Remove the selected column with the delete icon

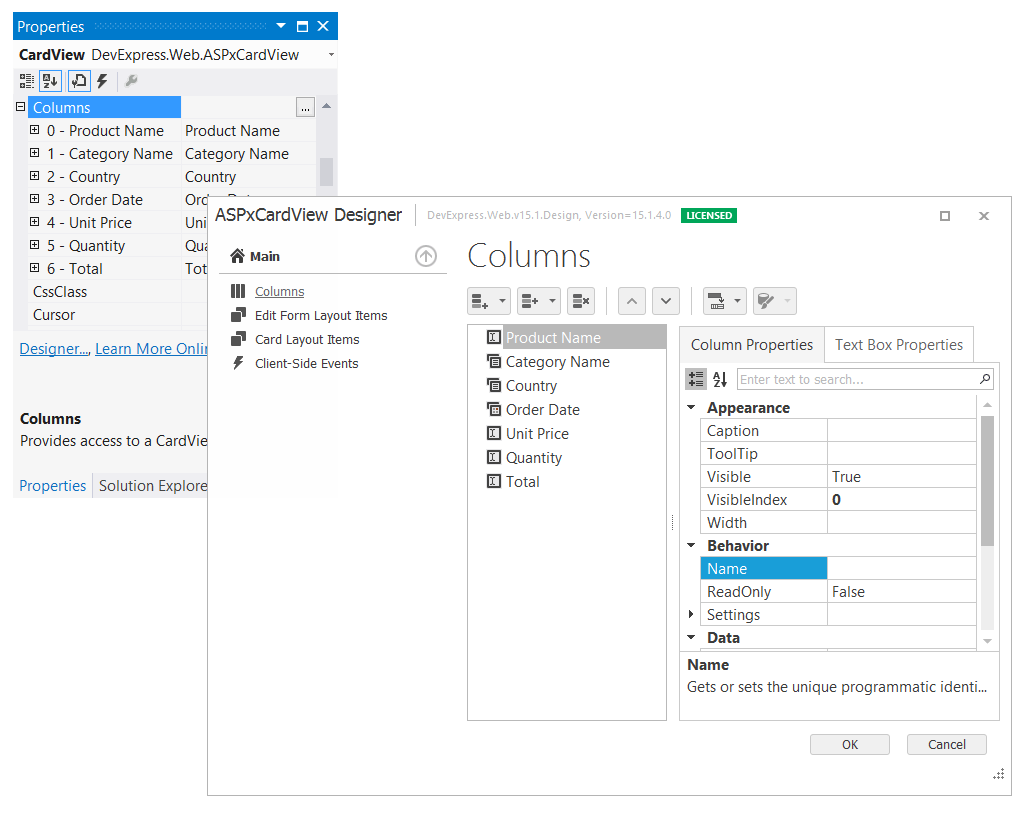tap(581, 301)
